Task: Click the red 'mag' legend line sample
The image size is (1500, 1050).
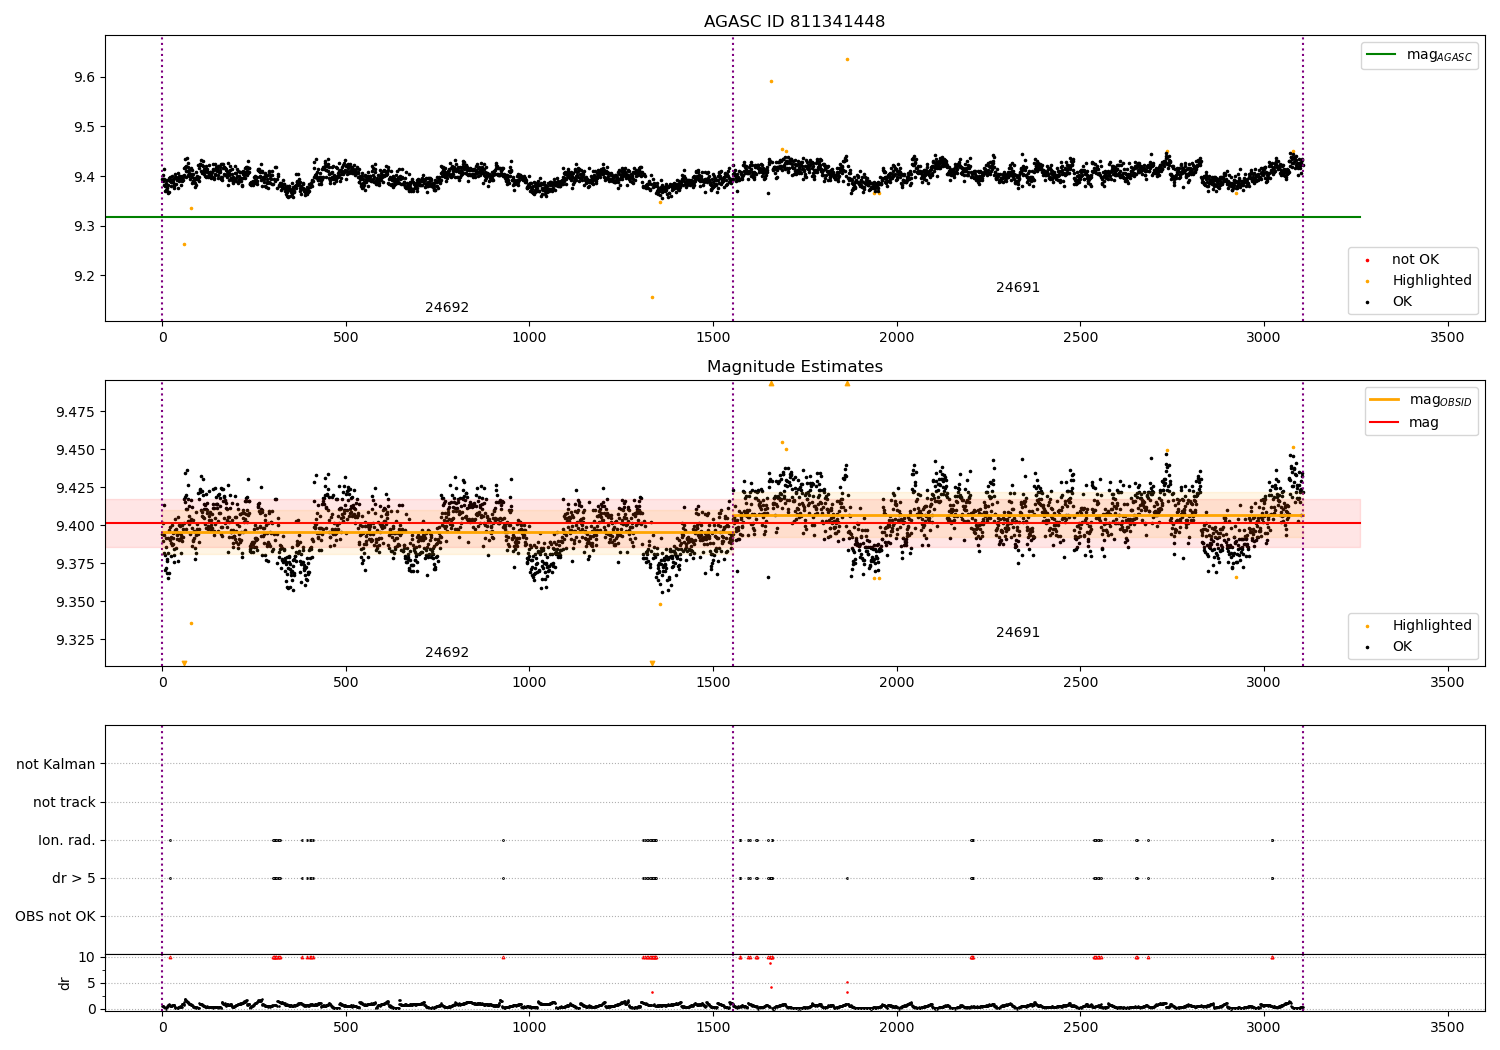Action: (x=1385, y=423)
